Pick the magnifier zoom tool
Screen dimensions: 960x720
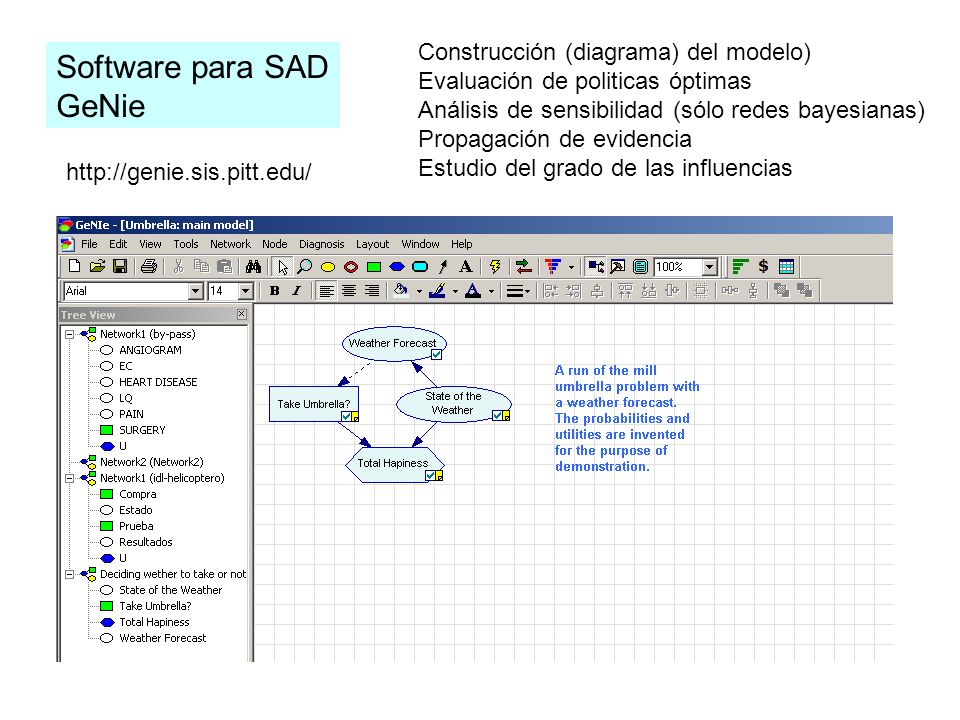(x=304, y=266)
